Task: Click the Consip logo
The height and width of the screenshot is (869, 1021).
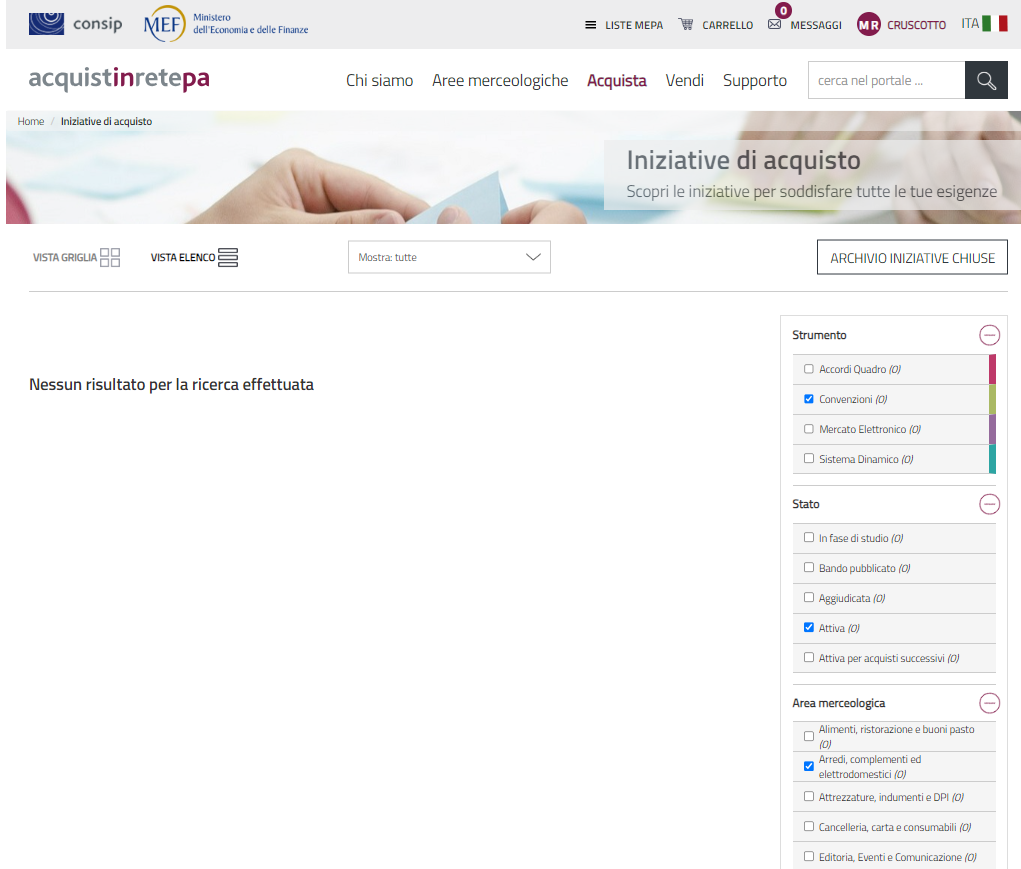Action: [x=76, y=23]
